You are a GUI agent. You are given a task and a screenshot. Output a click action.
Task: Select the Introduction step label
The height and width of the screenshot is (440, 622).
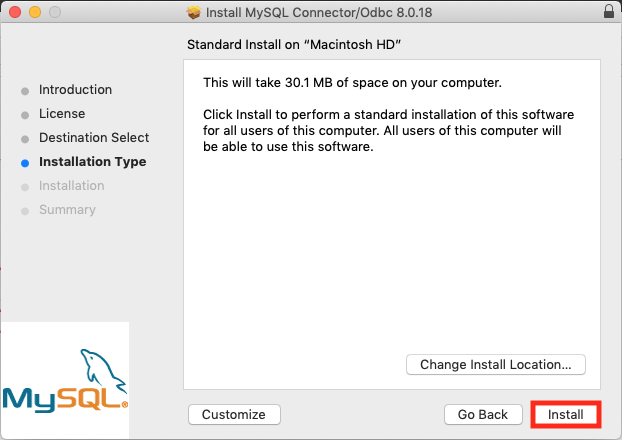click(x=75, y=90)
